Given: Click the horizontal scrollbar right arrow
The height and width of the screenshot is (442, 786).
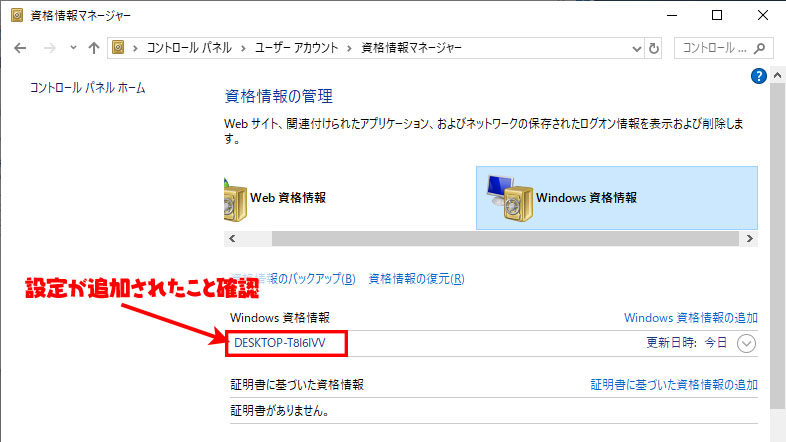Looking at the screenshot, I should (749, 239).
